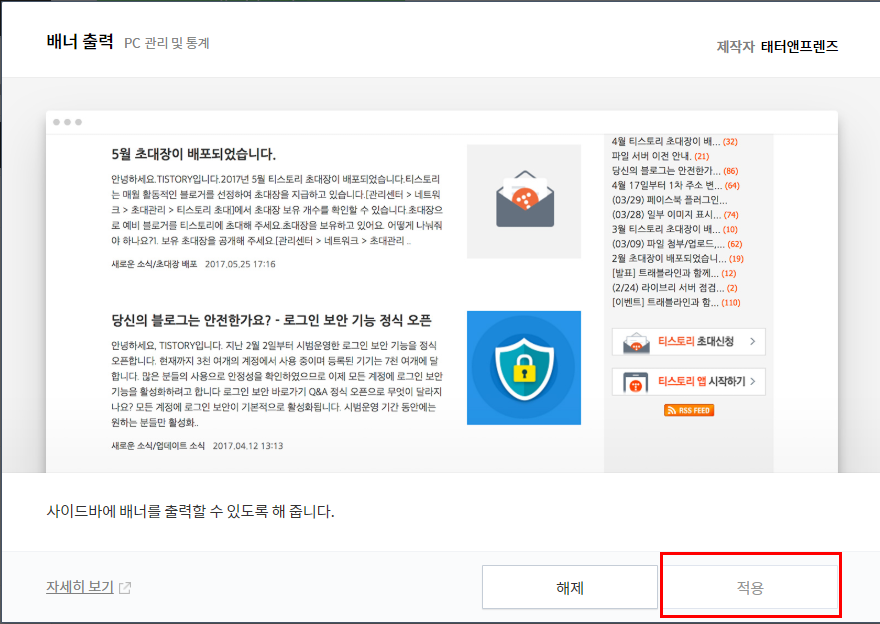Open sidebar item [이벤트] 트래블라인과 함

coord(665,302)
